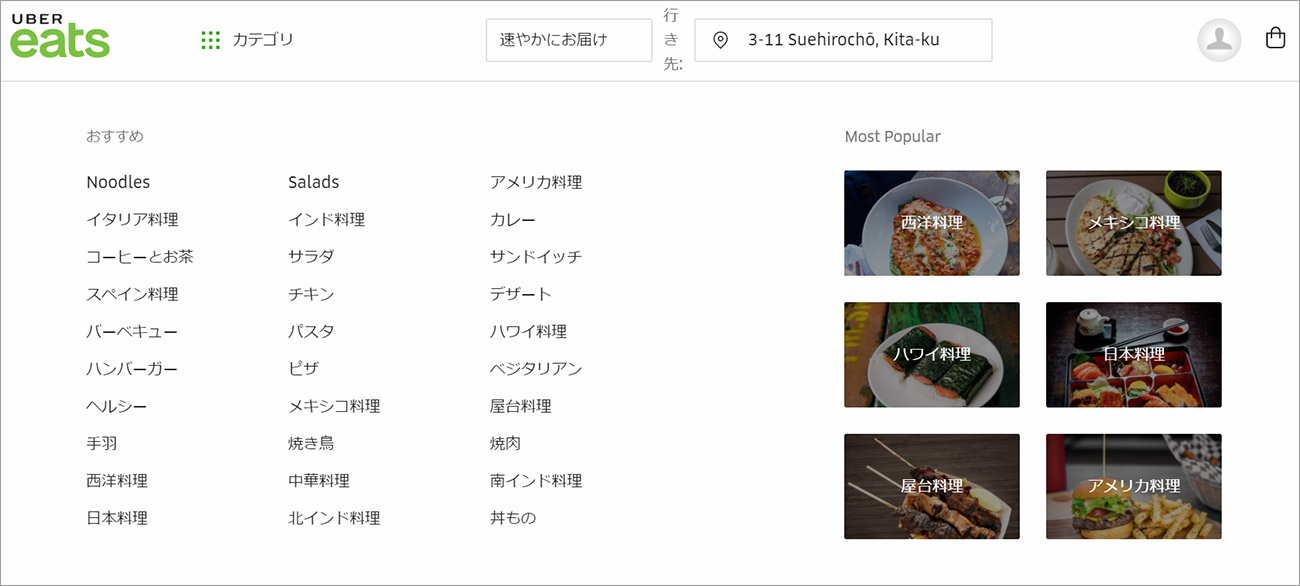Choose インド料理 category
This screenshot has height=586, width=1300.
click(x=326, y=219)
